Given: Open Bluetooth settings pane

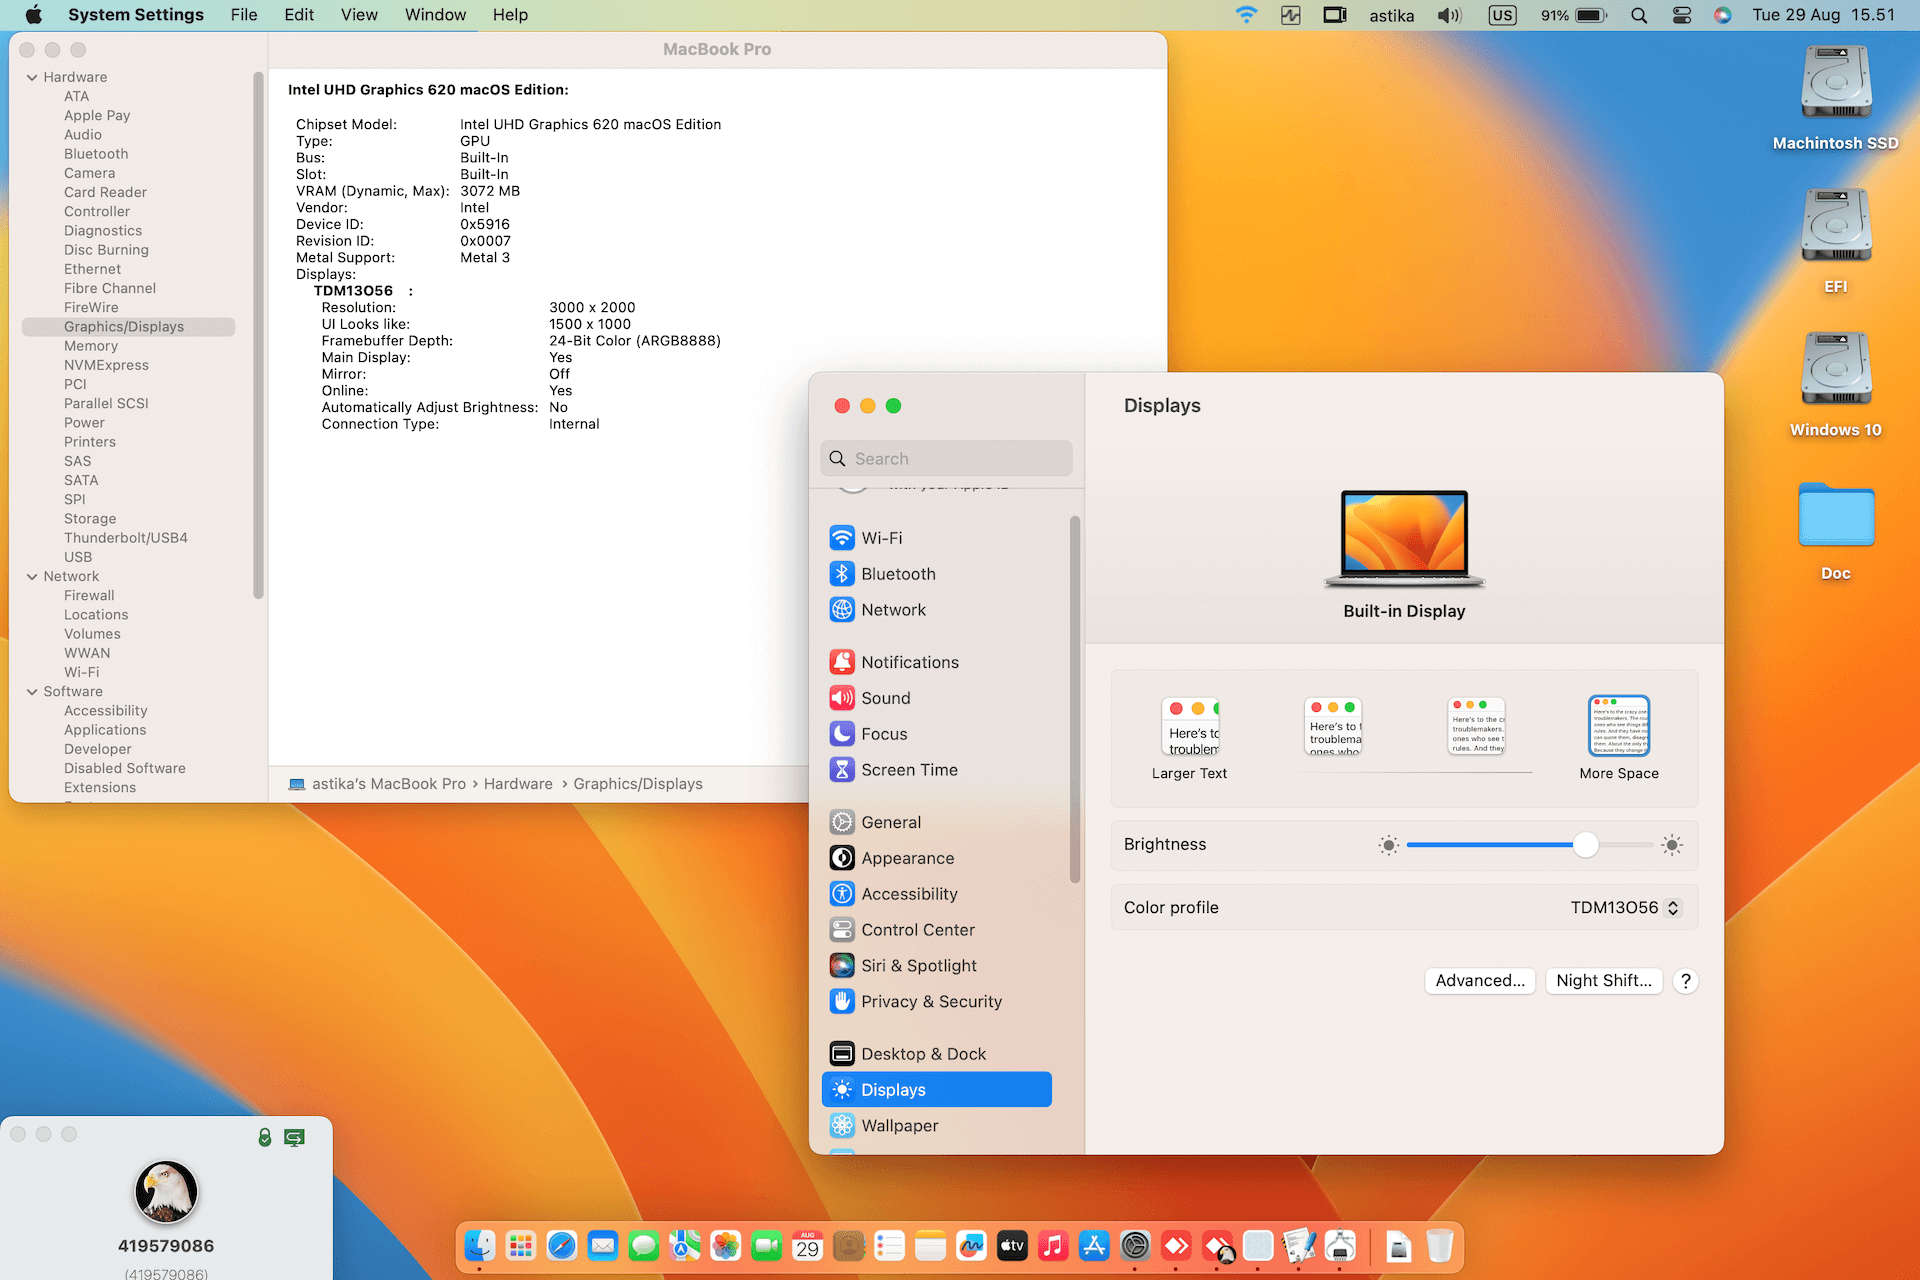Looking at the screenshot, I should tap(897, 574).
